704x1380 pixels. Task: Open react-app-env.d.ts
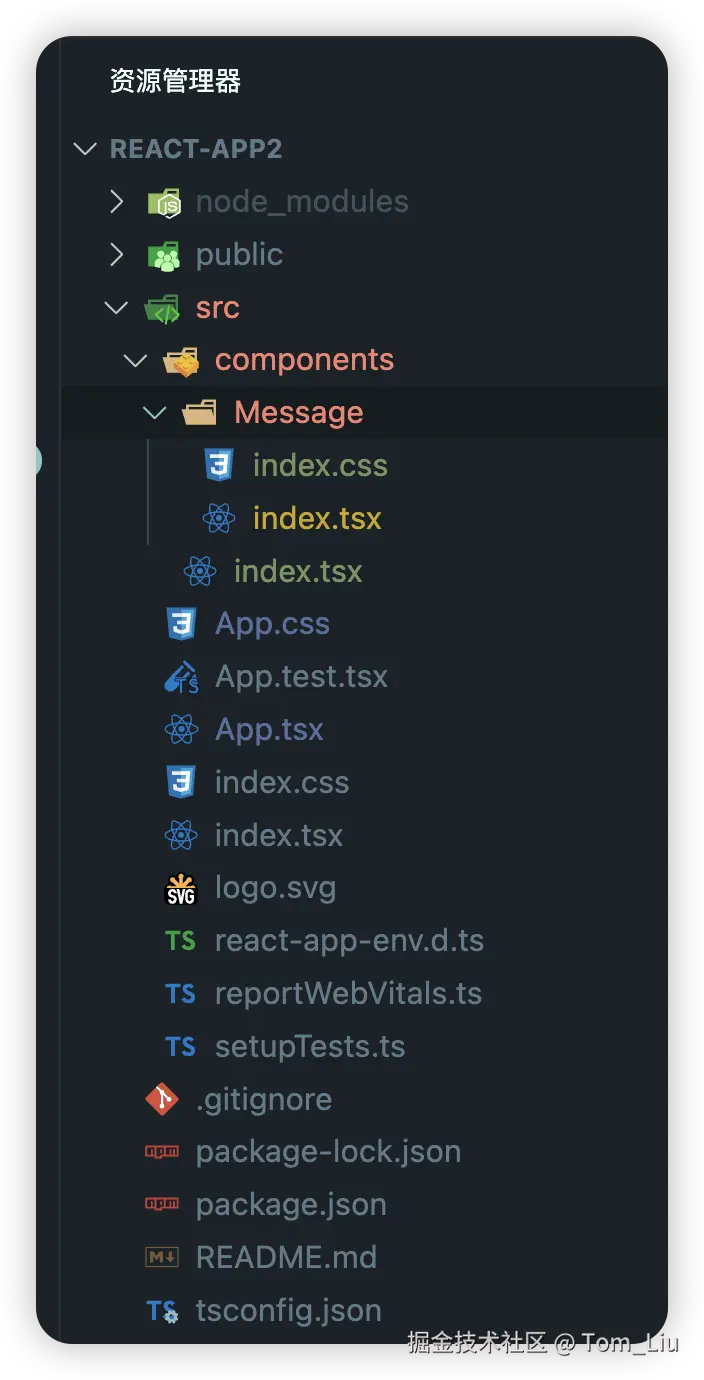[349, 940]
